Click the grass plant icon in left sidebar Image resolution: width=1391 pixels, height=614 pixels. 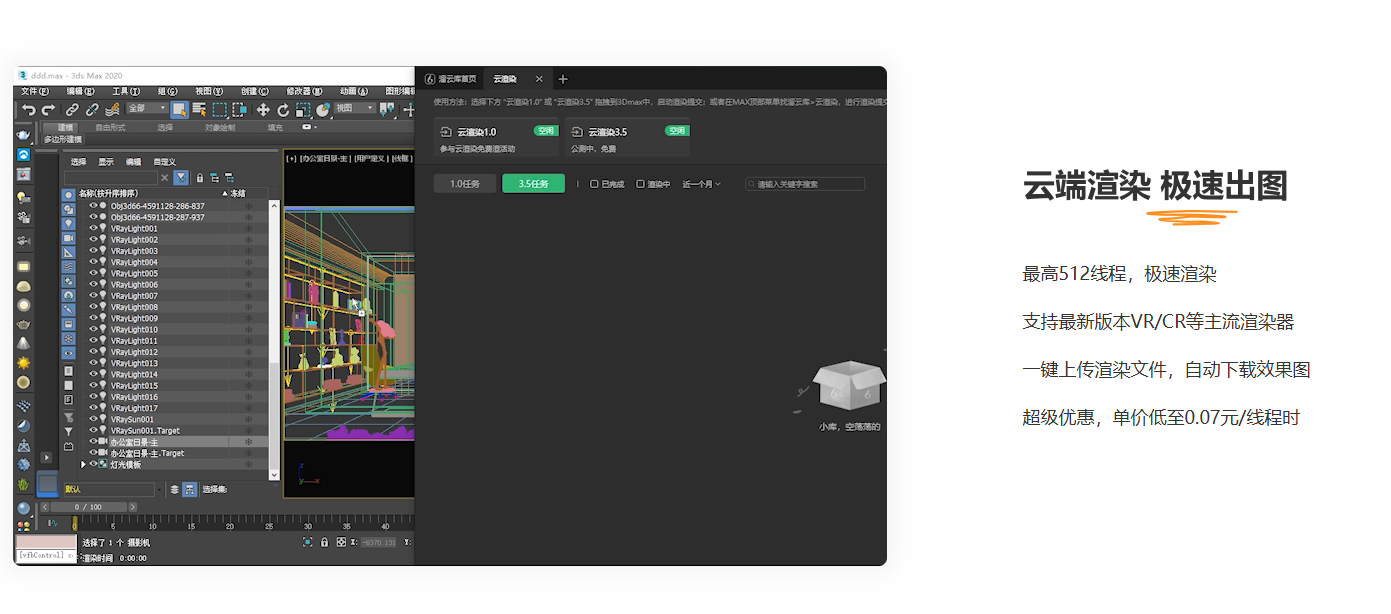coord(23,484)
